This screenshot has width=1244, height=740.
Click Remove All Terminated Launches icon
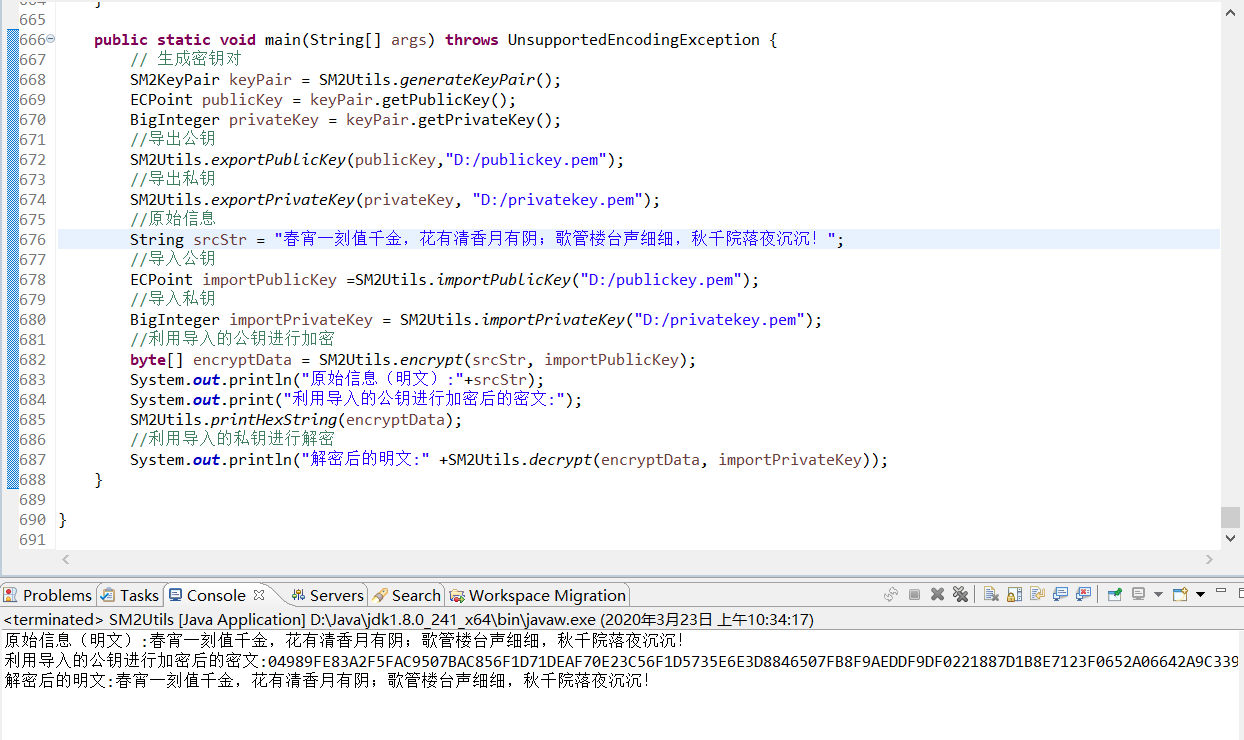(x=960, y=594)
